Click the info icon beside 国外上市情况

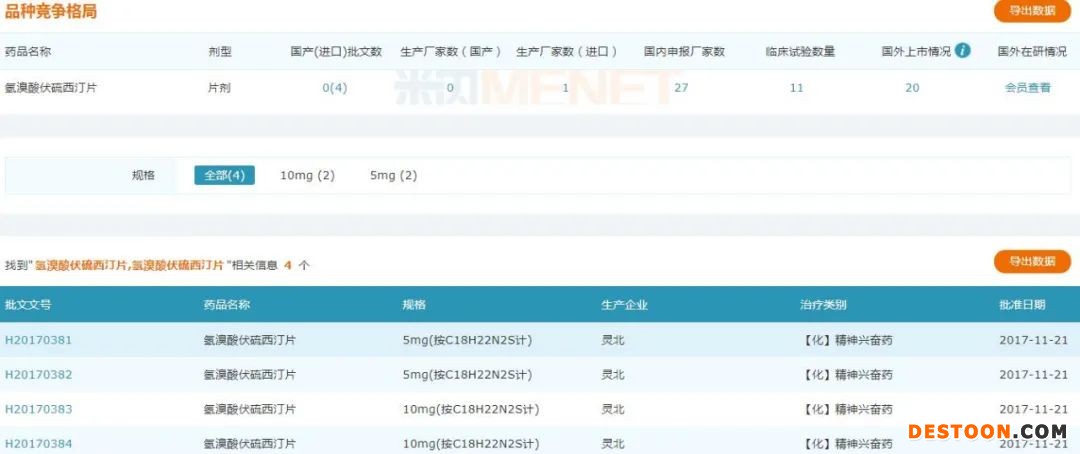[963, 50]
